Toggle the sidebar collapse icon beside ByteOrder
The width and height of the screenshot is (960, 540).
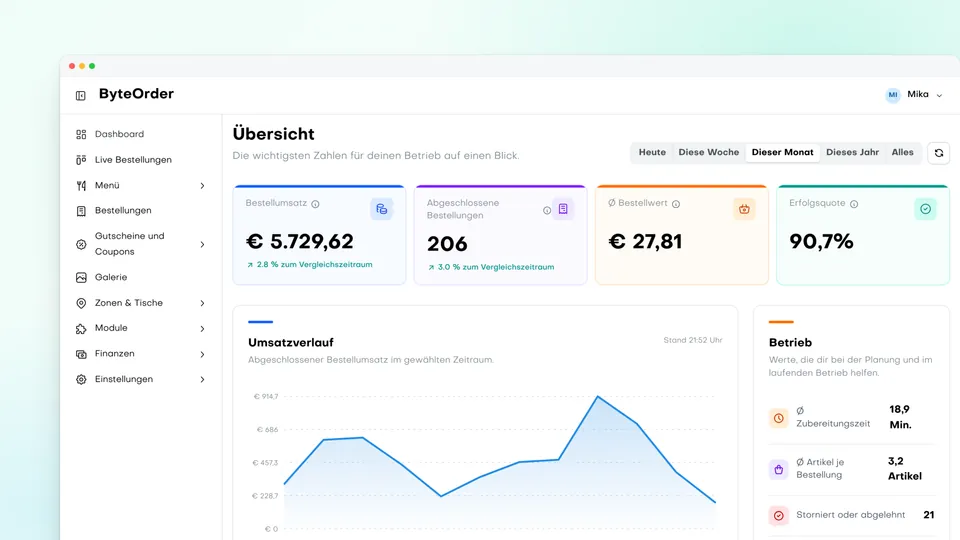click(x=81, y=96)
